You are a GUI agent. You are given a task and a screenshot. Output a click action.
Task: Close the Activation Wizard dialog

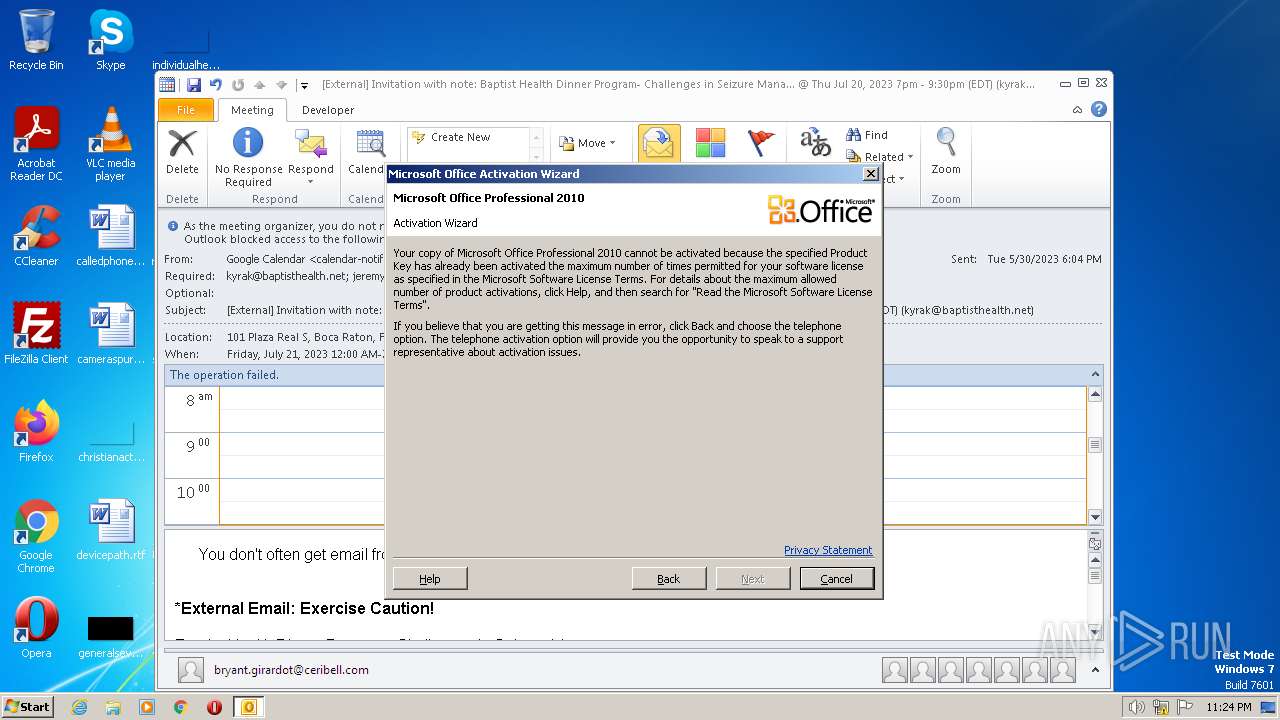click(871, 174)
